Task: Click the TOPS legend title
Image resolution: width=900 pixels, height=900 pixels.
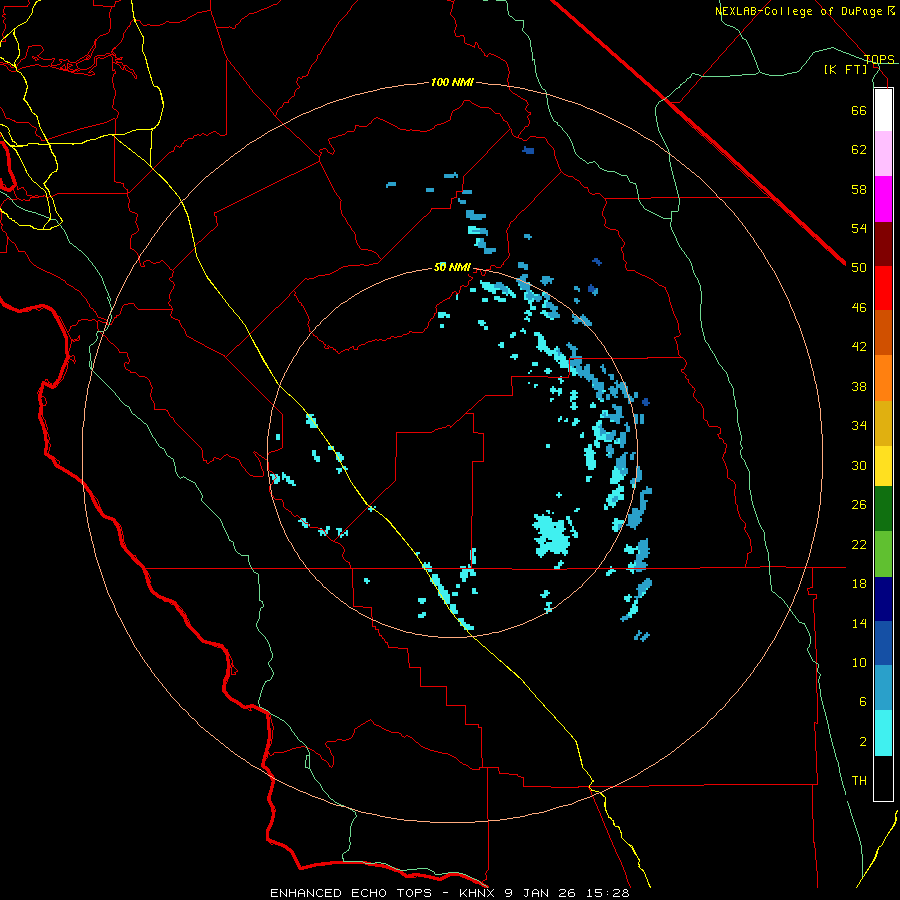Action: (x=879, y=59)
